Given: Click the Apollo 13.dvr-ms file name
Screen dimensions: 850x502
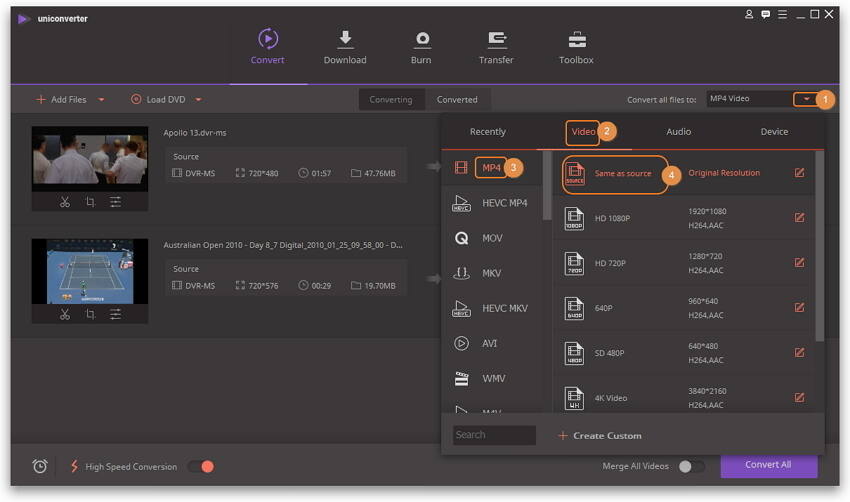Looking at the screenshot, I should pos(195,133).
